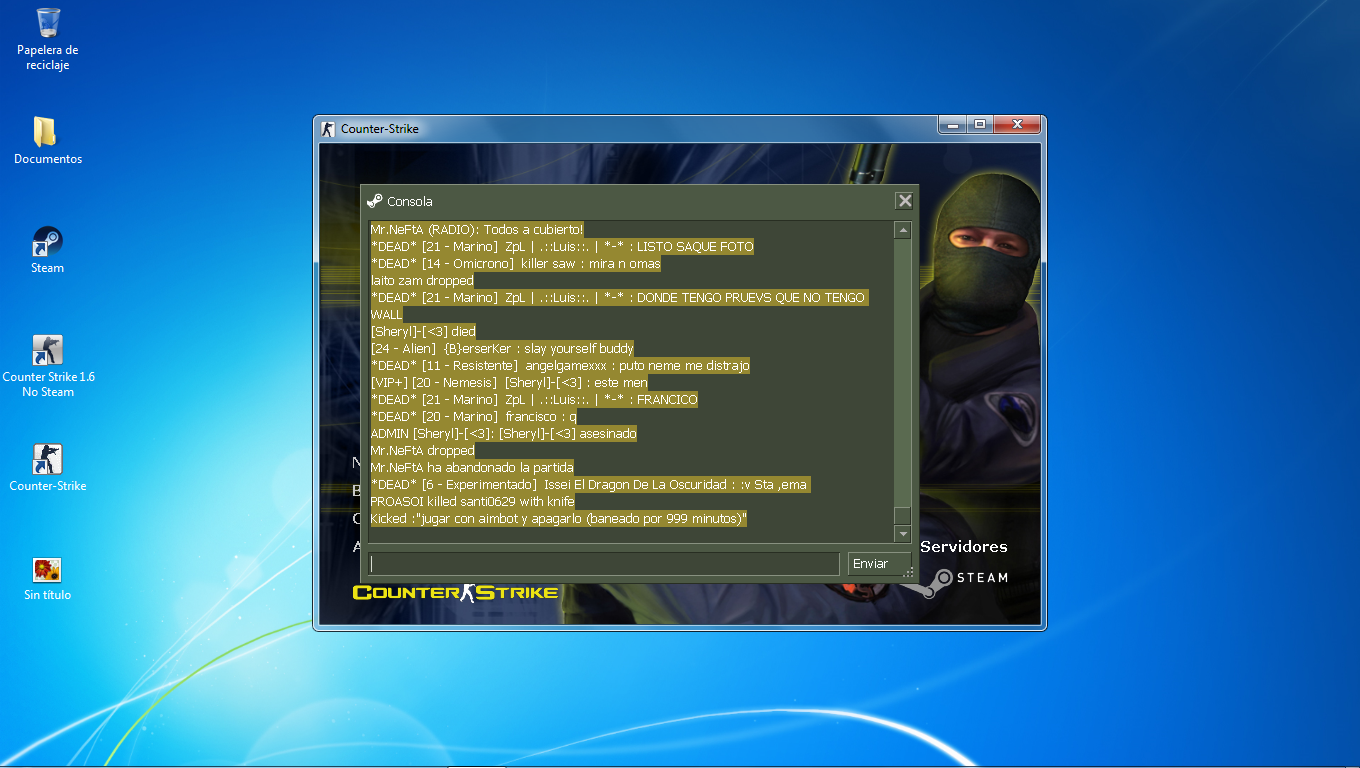Click line "laito zam dropped"
The height and width of the screenshot is (768, 1360).
coord(422,281)
